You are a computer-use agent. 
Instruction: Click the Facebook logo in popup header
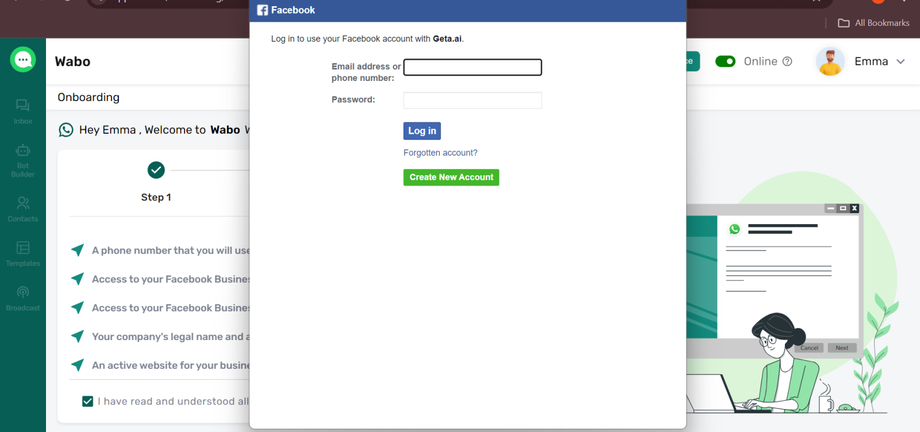263,10
